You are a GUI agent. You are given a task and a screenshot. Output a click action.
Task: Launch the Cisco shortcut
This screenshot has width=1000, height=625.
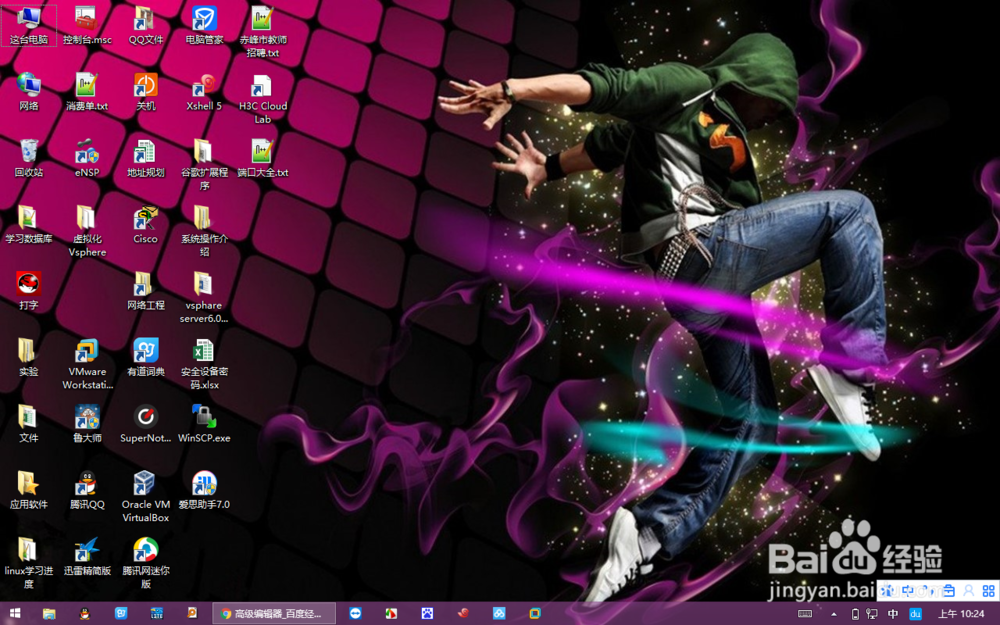tap(145, 224)
